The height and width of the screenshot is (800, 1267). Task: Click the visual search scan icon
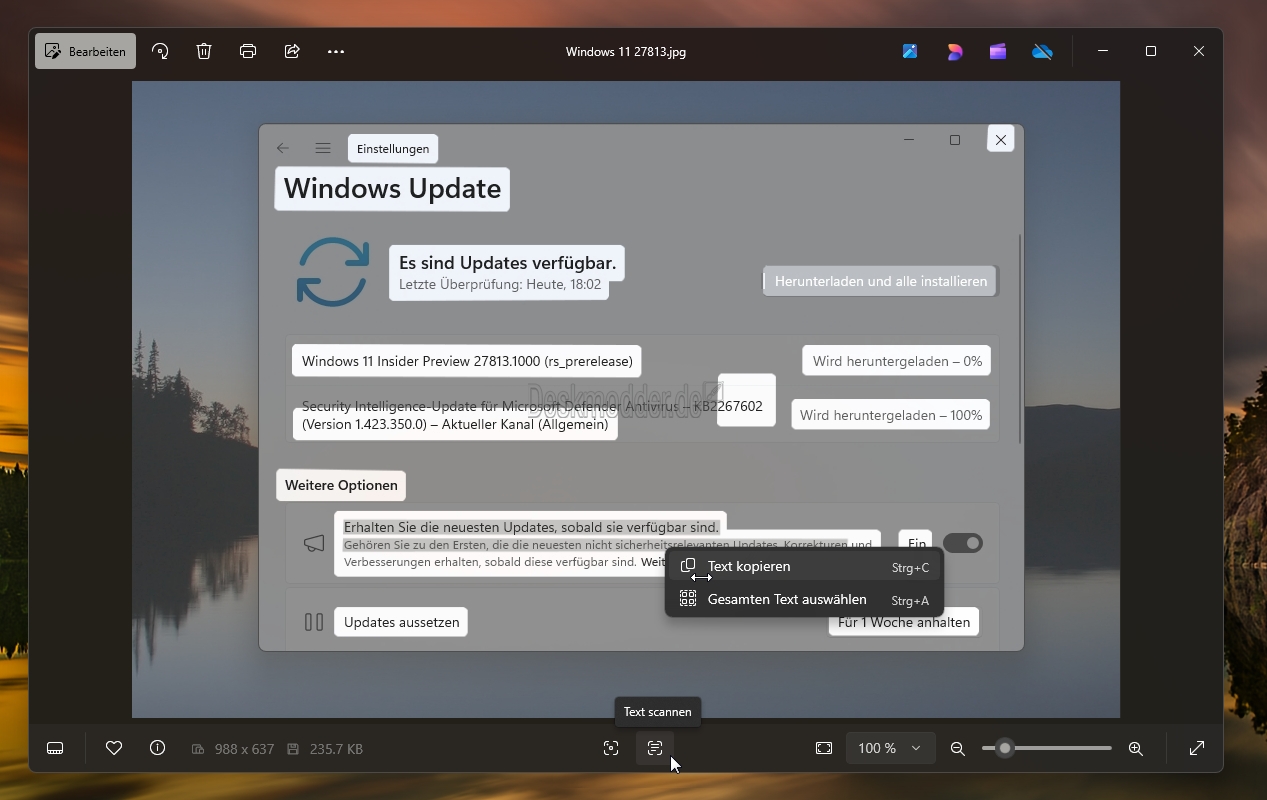coord(611,748)
